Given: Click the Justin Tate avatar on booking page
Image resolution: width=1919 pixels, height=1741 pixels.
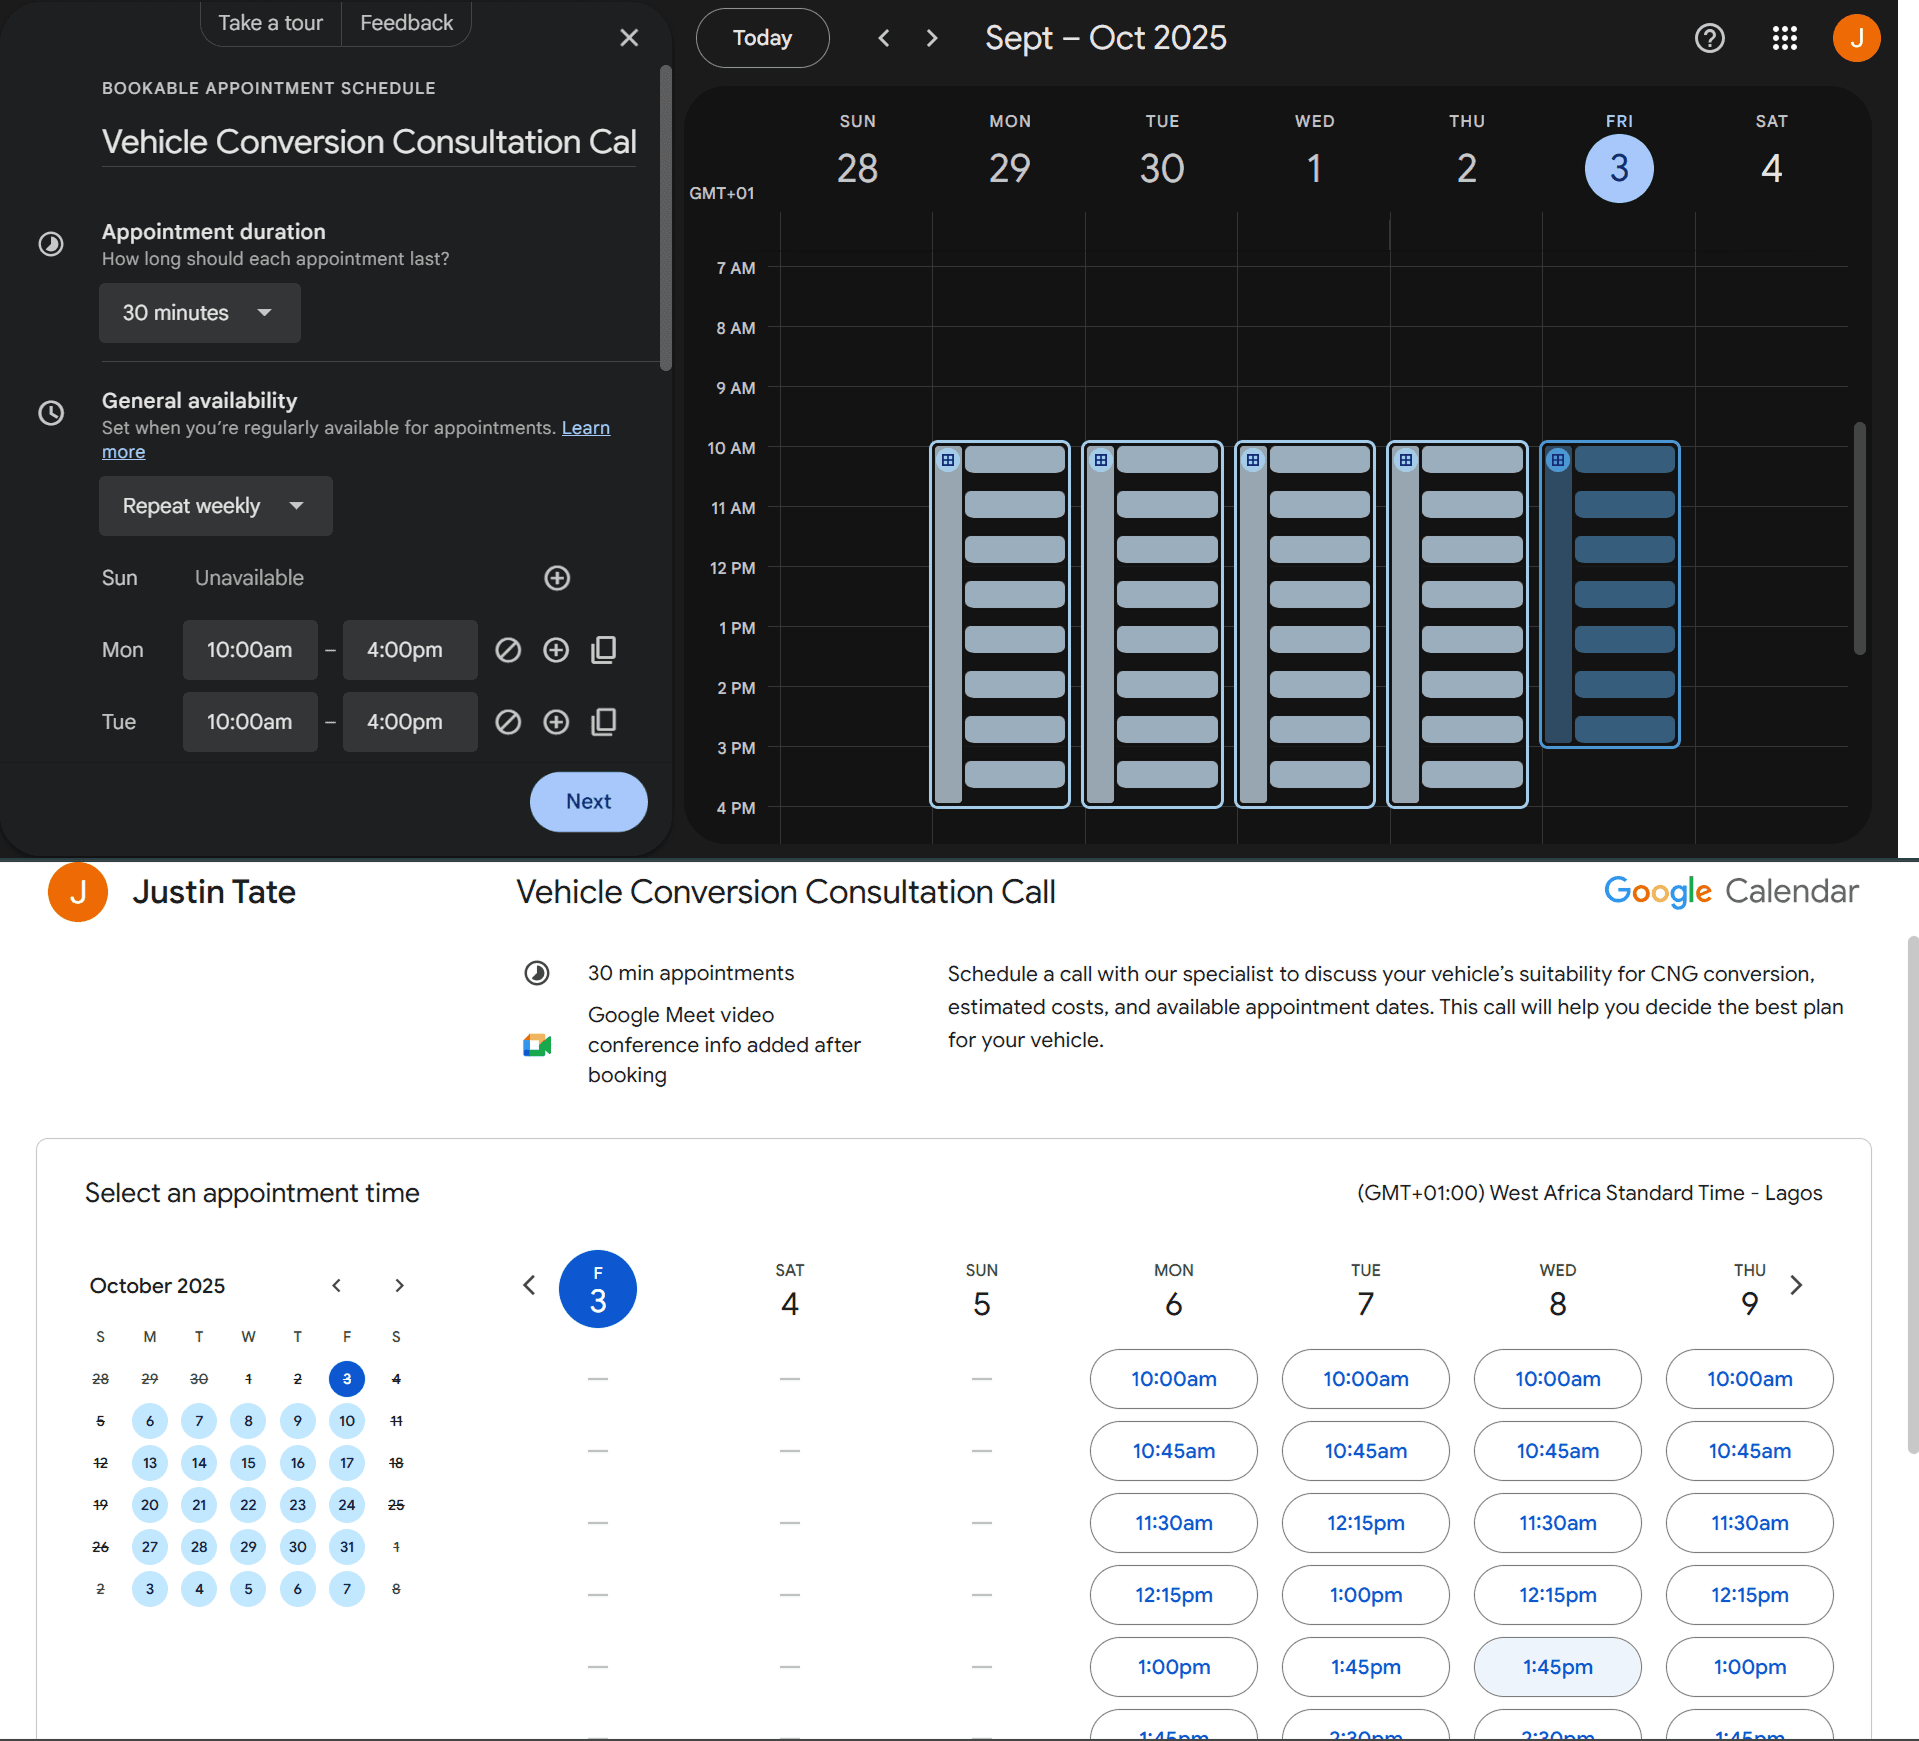Looking at the screenshot, I should click(x=78, y=892).
